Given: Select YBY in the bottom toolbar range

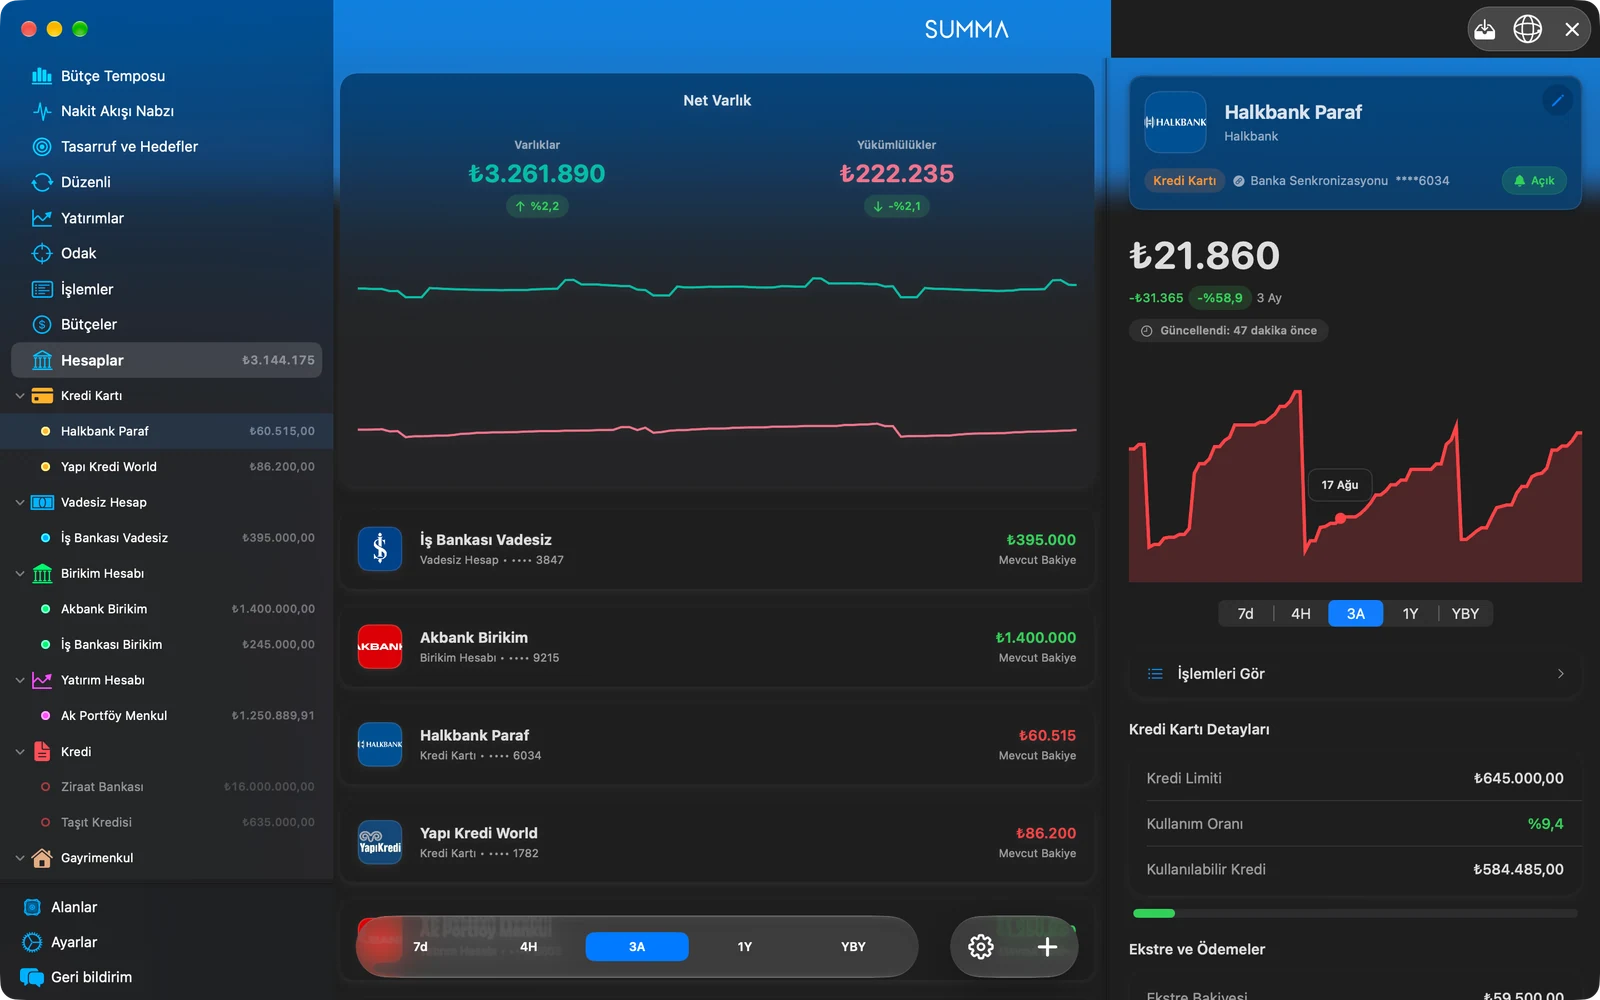Looking at the screenshot, I should coord(853,947).
